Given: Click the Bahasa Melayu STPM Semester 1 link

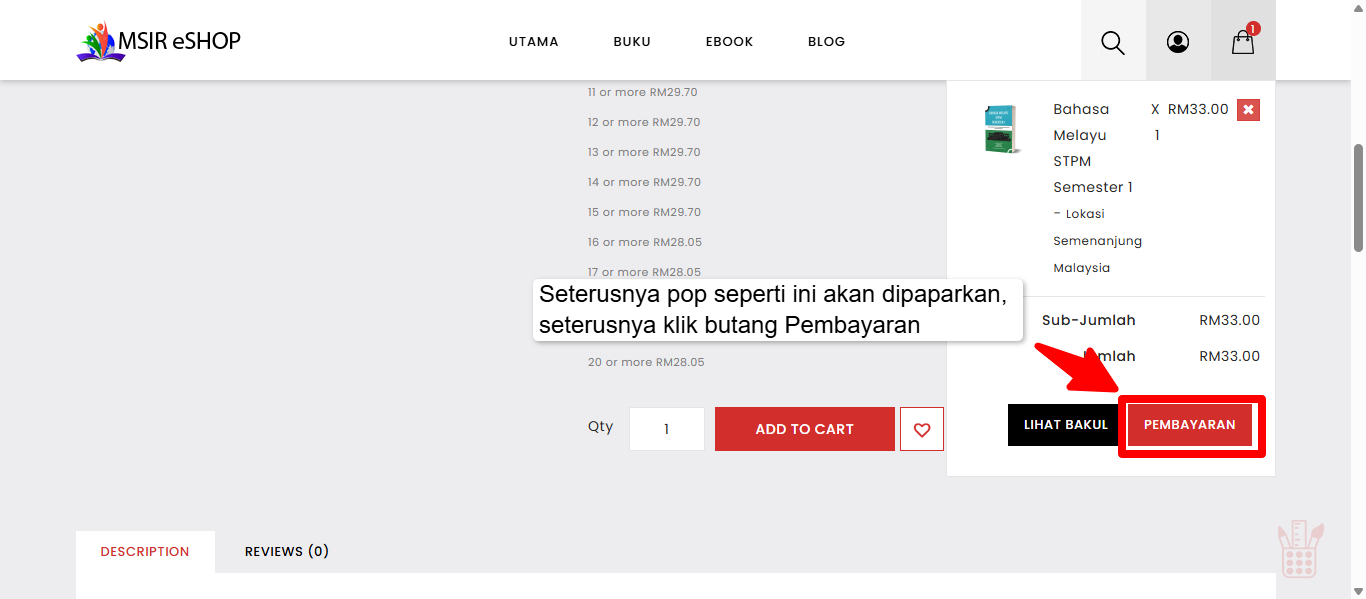Looking at the screenshot, I should [1094, 148].
